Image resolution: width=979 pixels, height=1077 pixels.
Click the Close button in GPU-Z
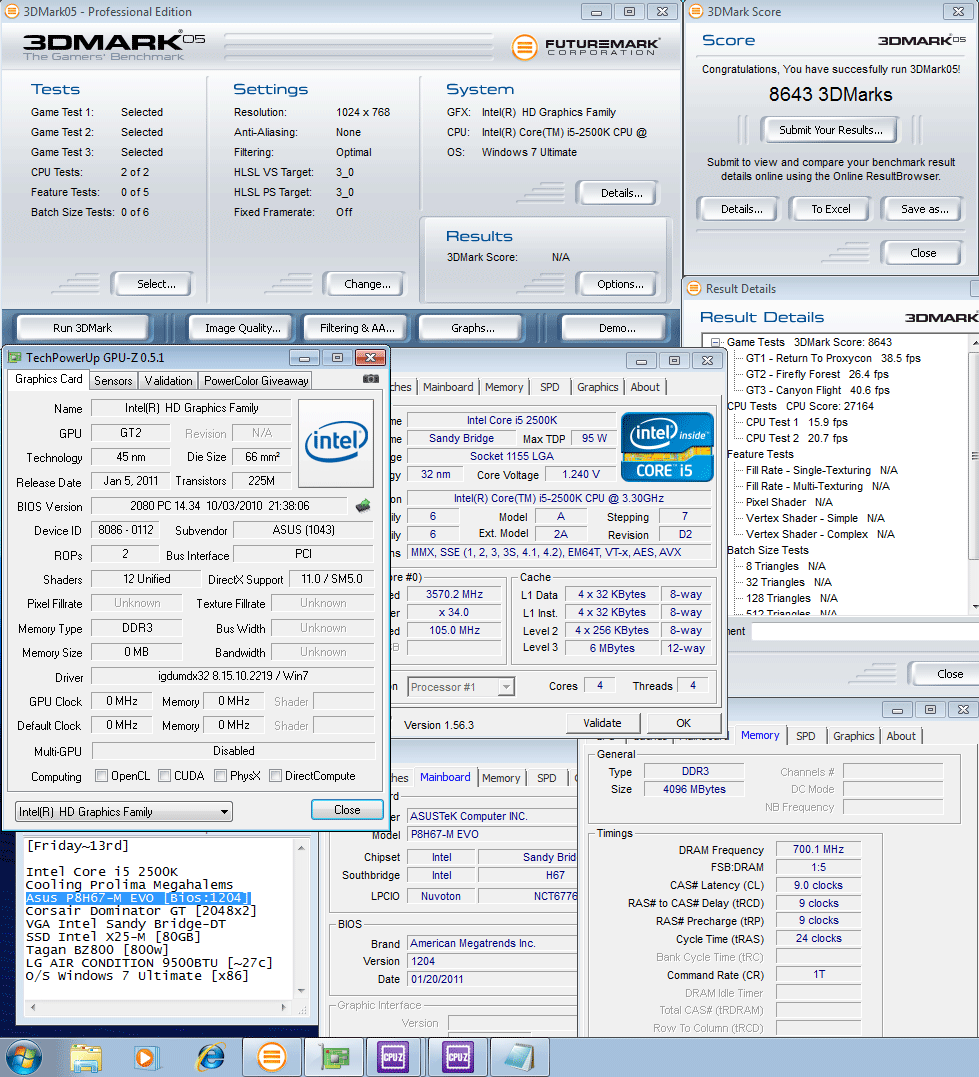click(x=347, y=810)
